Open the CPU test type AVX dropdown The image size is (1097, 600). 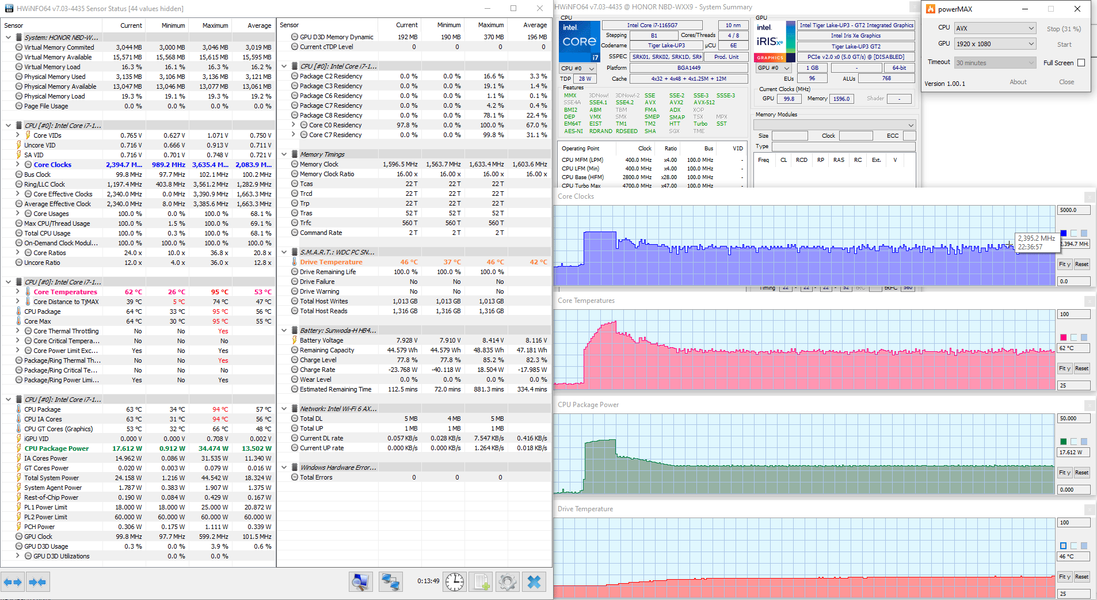tap(995, 28)
